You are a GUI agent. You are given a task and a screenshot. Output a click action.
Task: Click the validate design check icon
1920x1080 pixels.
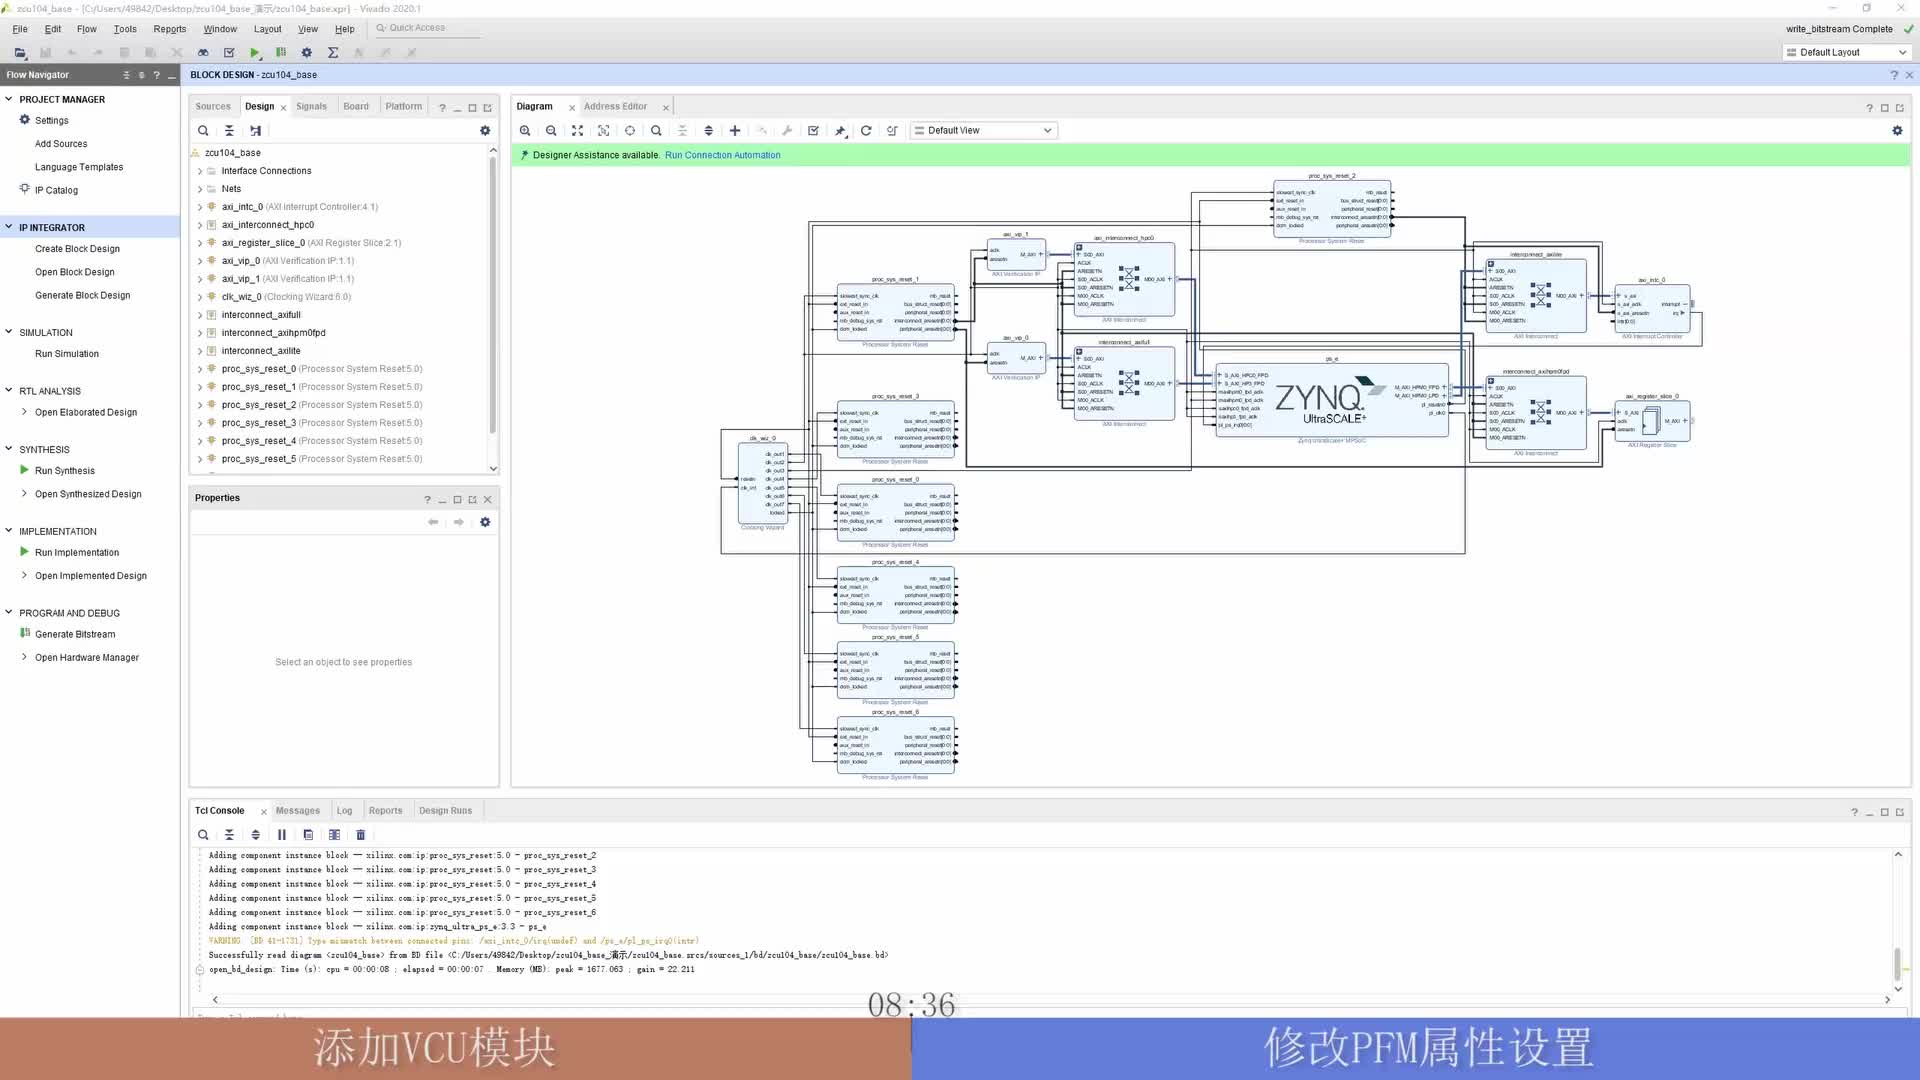tap(814, 129)
